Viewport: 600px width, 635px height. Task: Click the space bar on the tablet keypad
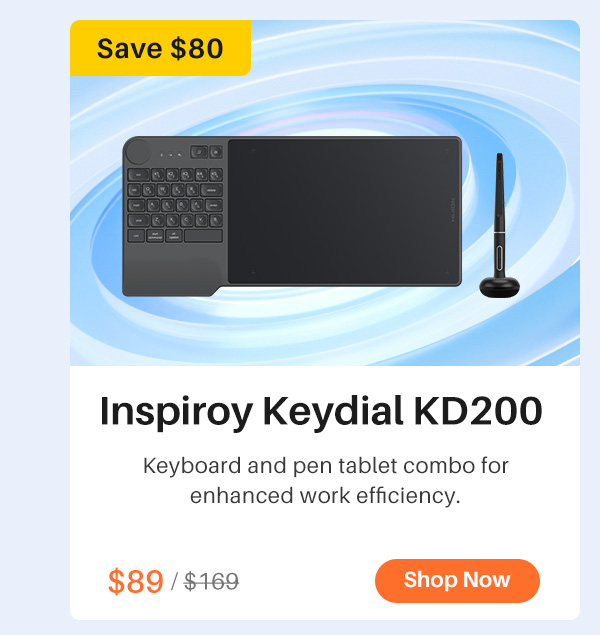pos(203,236)
